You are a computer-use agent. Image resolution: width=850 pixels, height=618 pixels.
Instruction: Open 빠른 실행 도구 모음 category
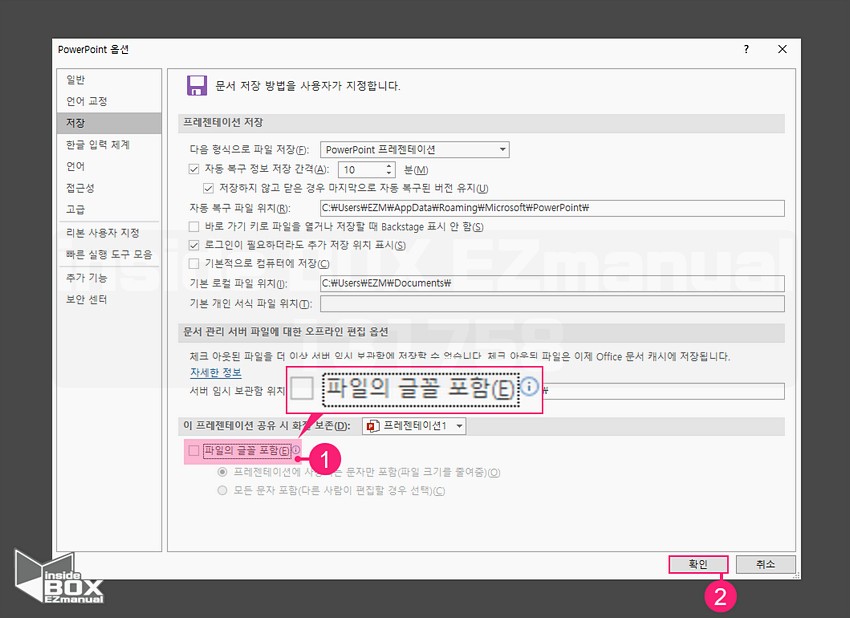[109, 254]
